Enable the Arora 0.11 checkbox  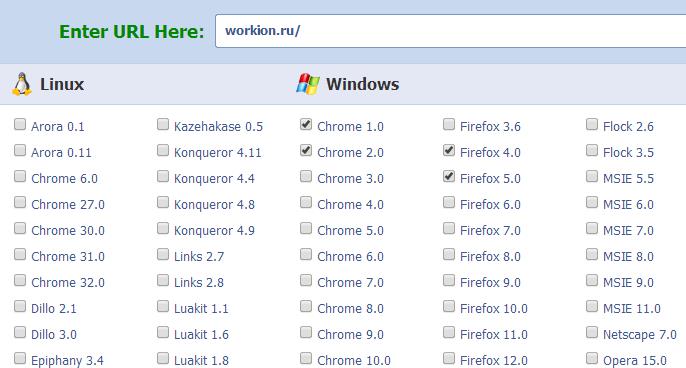20,151
